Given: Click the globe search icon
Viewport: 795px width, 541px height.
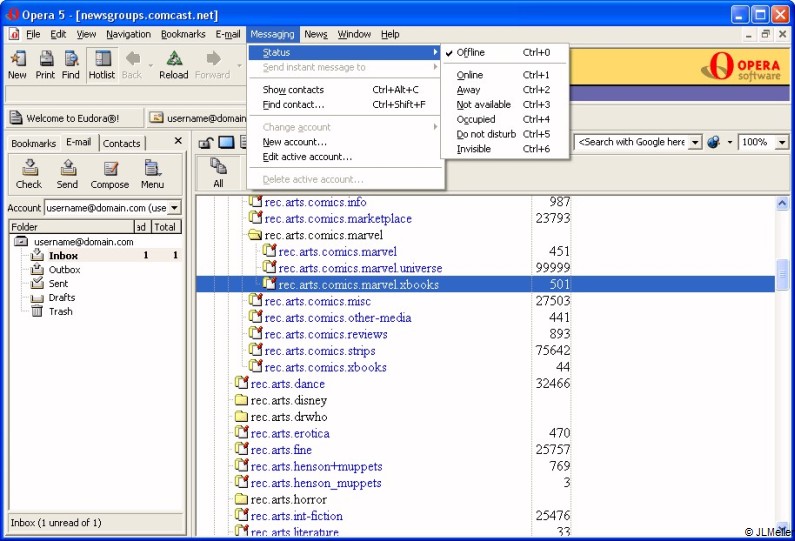Looking at the screenshot, I should (714, 142).
